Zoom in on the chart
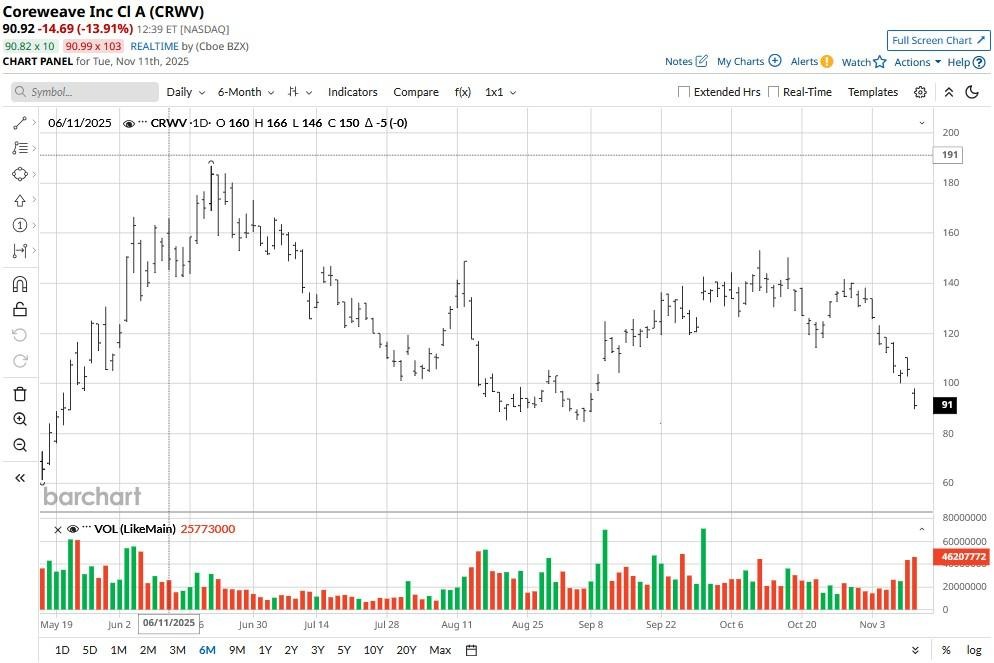The height and width of the screenshot is (663, 994). pyautogui.click(x=20, y=419)
